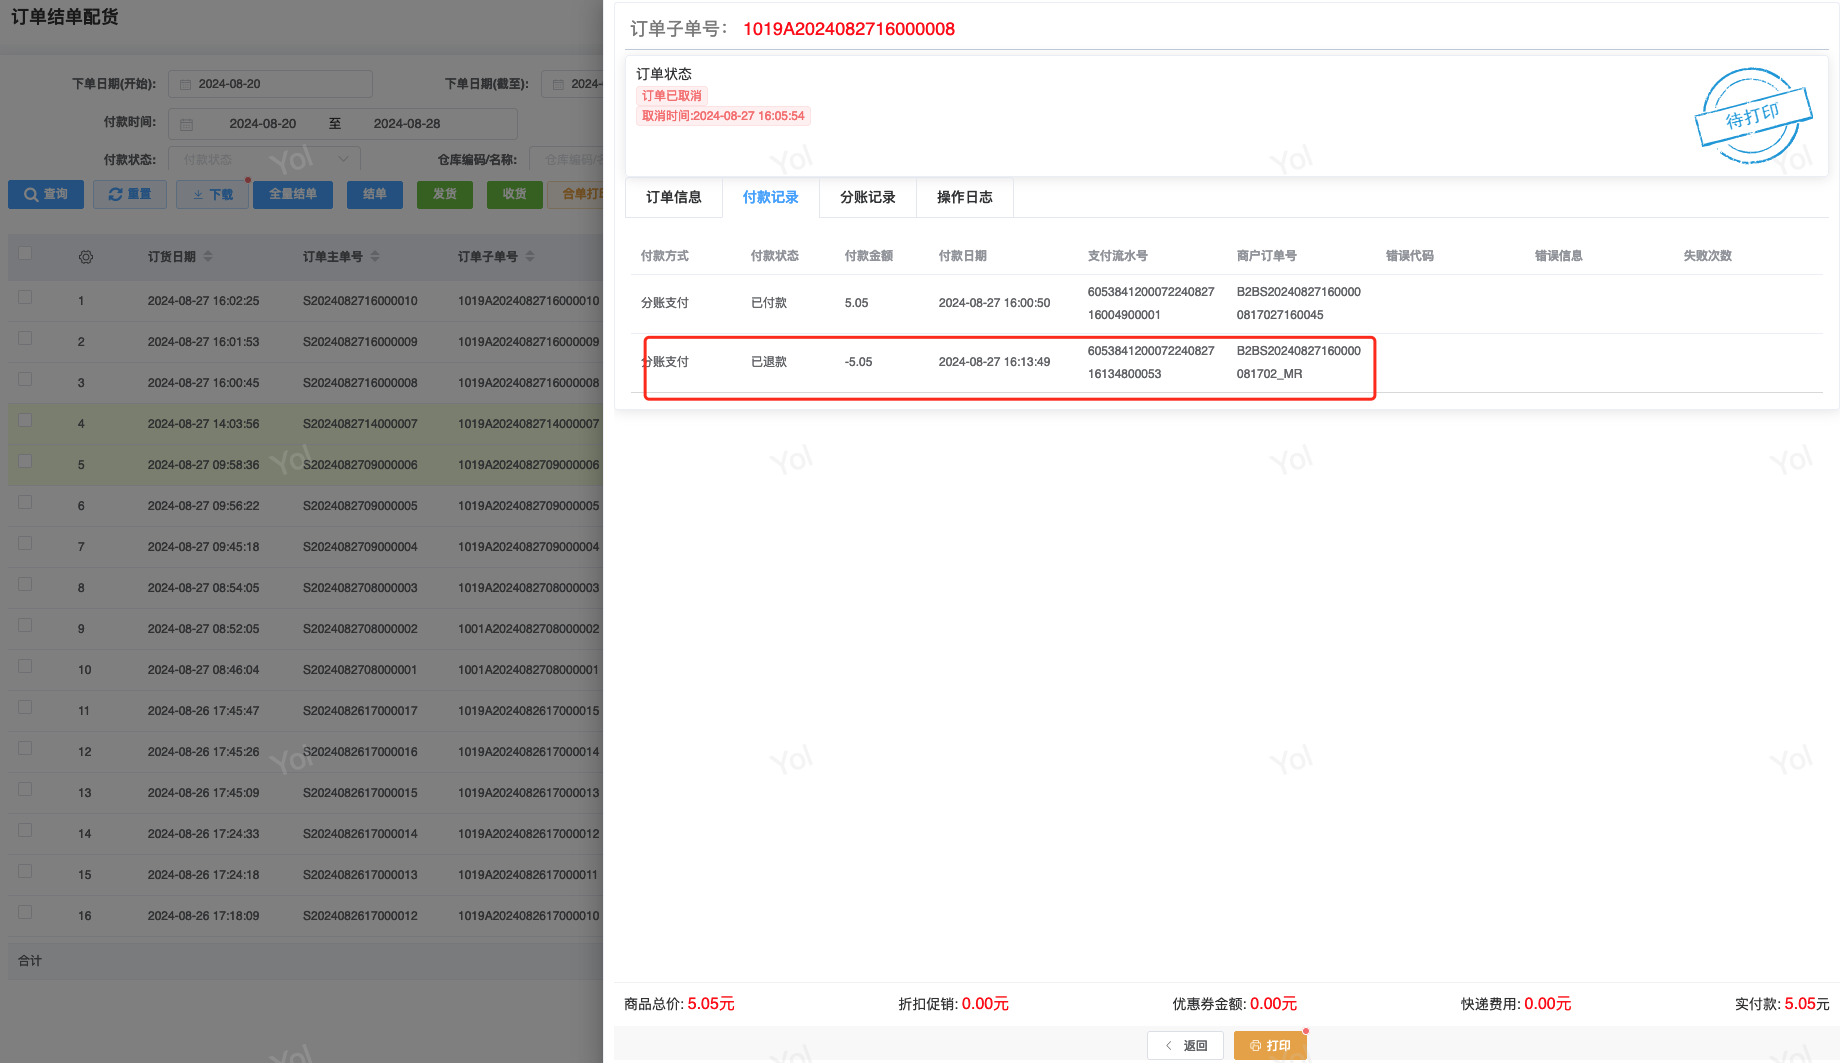Click the 待打印 stamp badge

point(1753,116)
